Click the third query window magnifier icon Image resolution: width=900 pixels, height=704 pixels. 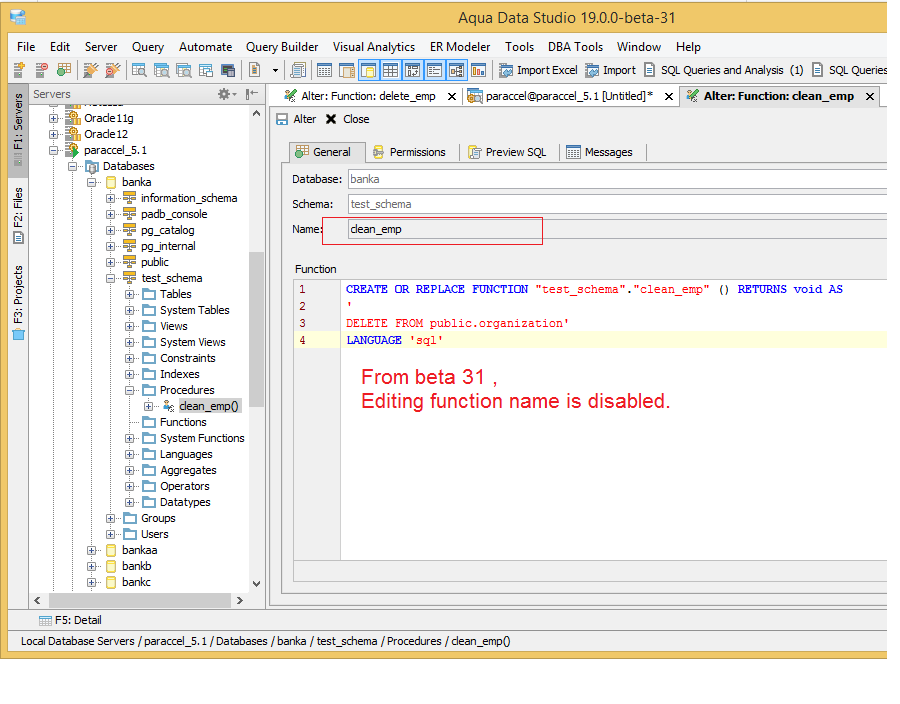click(x=184, y=70)
